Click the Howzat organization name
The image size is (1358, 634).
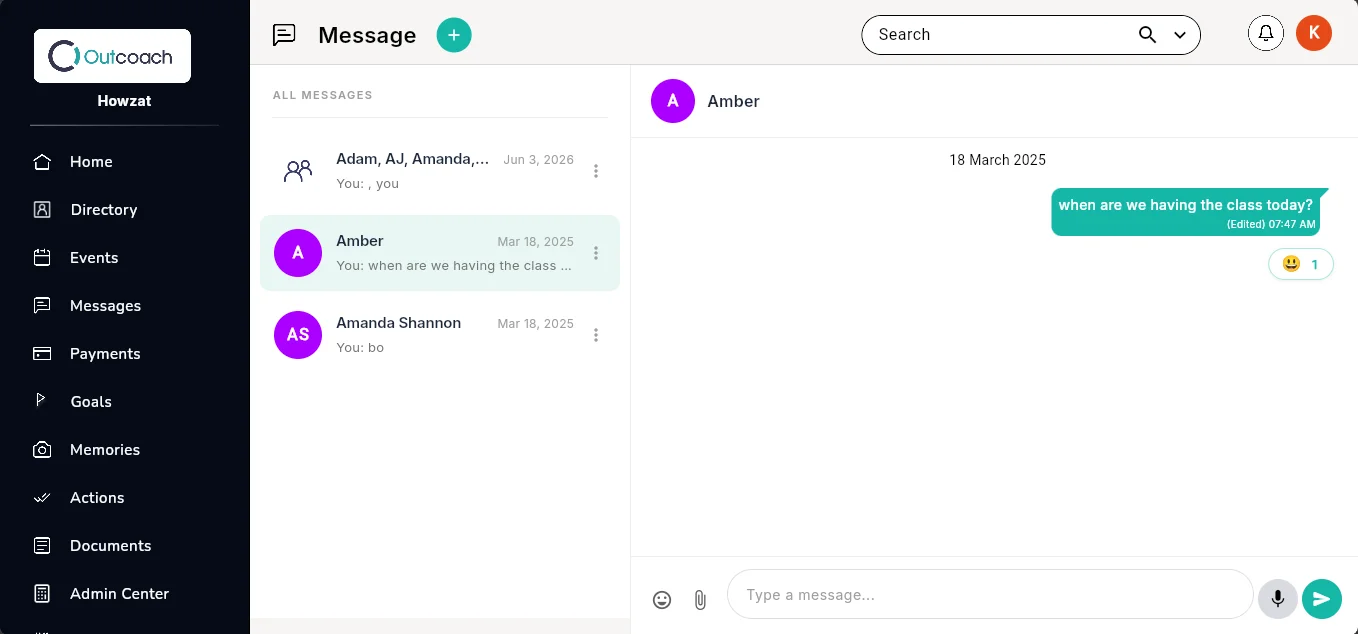(x=124, y=101)
